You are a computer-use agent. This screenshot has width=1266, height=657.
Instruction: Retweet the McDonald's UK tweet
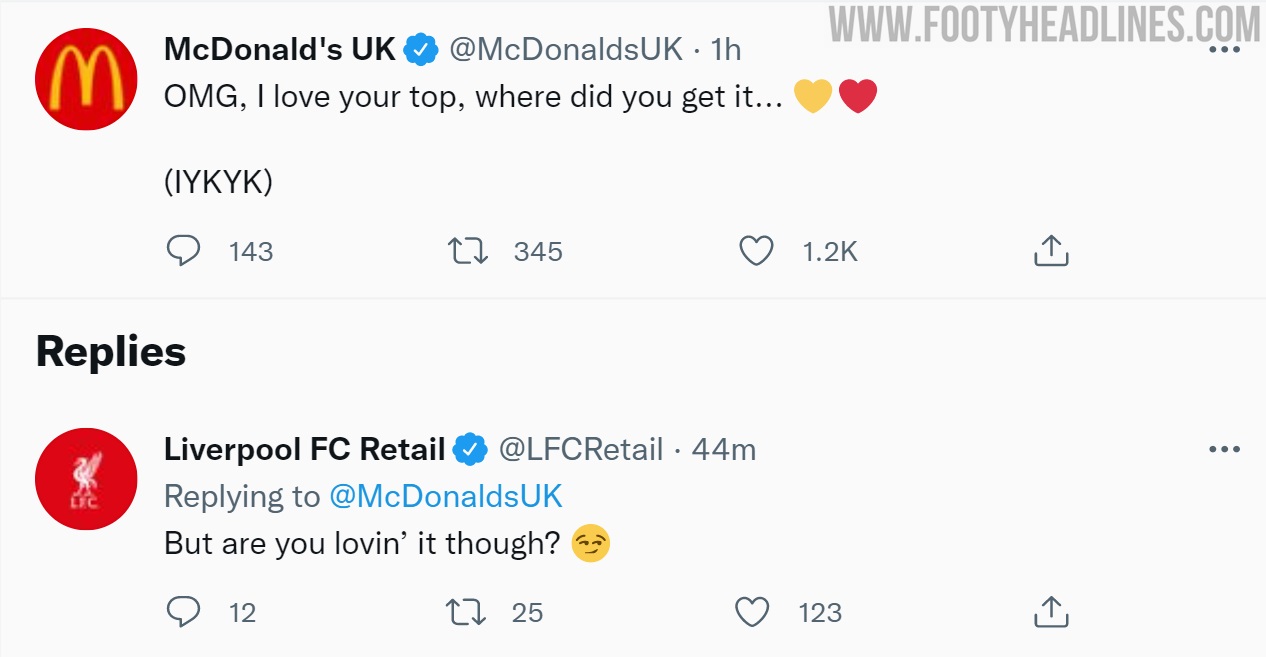click(x=467, y=251)
